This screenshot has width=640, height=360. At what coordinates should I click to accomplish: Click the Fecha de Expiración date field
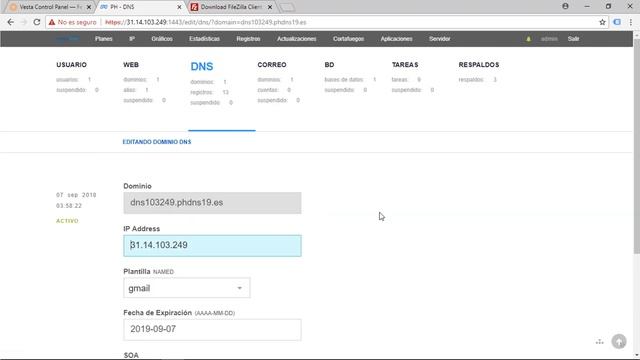point(212,329)
